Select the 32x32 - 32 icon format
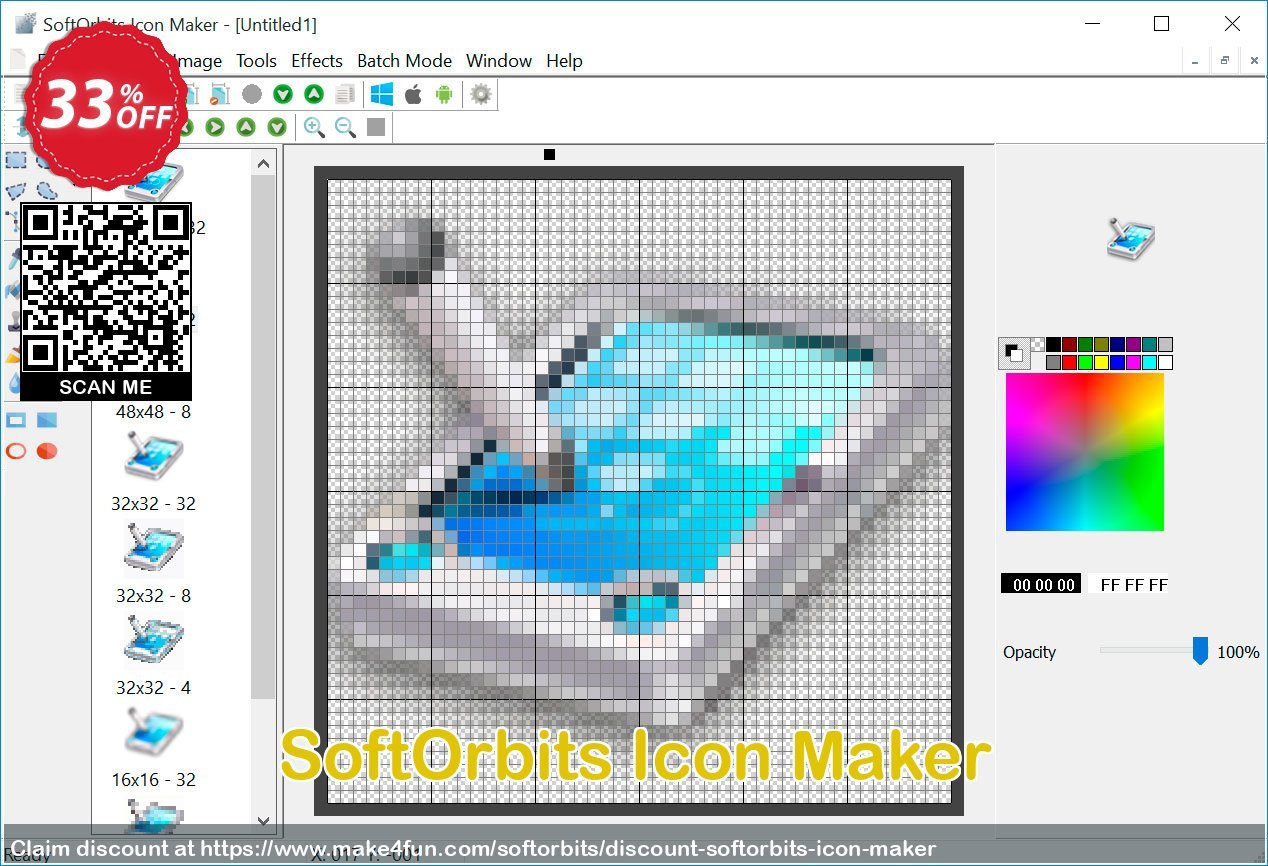This screenshot has height=866, width=1268. (153, 472)
